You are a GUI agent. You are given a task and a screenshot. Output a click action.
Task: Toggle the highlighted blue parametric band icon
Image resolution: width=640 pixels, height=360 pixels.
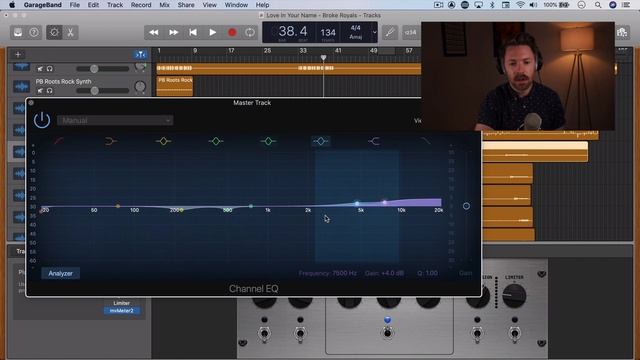pos(321,141)
